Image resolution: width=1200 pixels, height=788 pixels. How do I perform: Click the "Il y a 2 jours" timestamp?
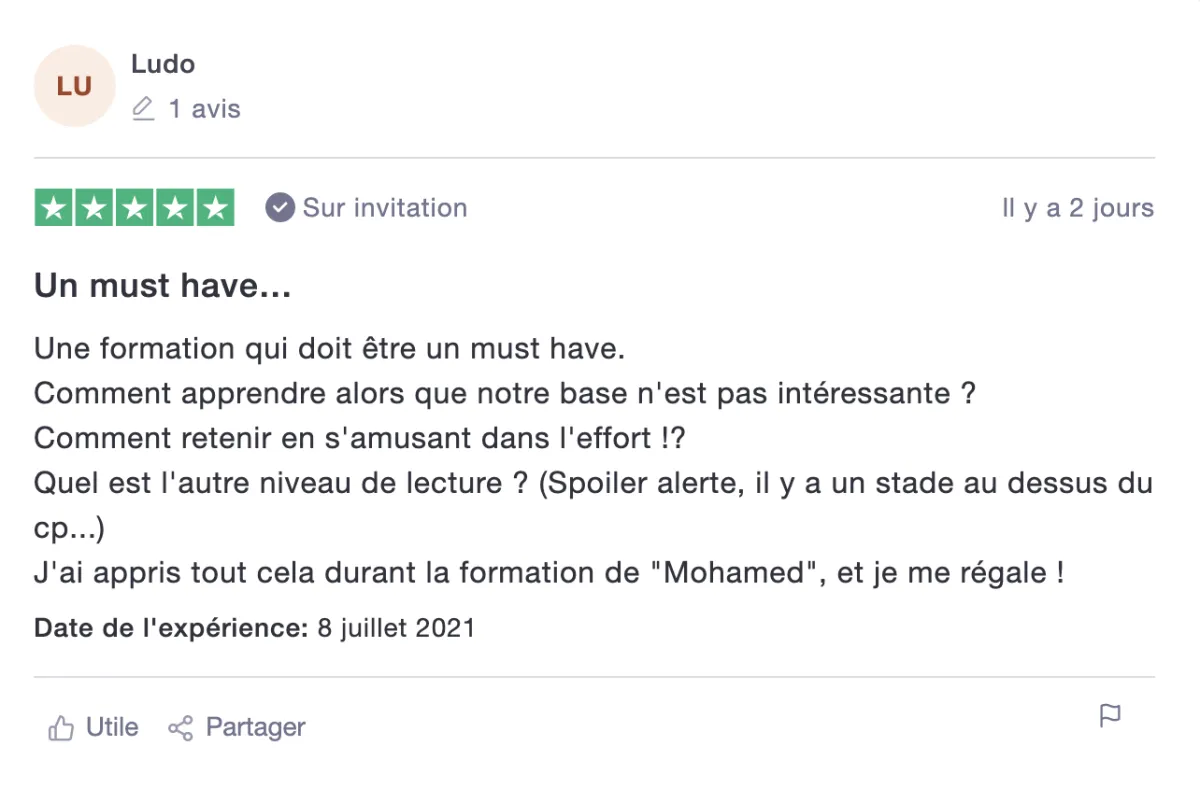(x=1078, y=208)
